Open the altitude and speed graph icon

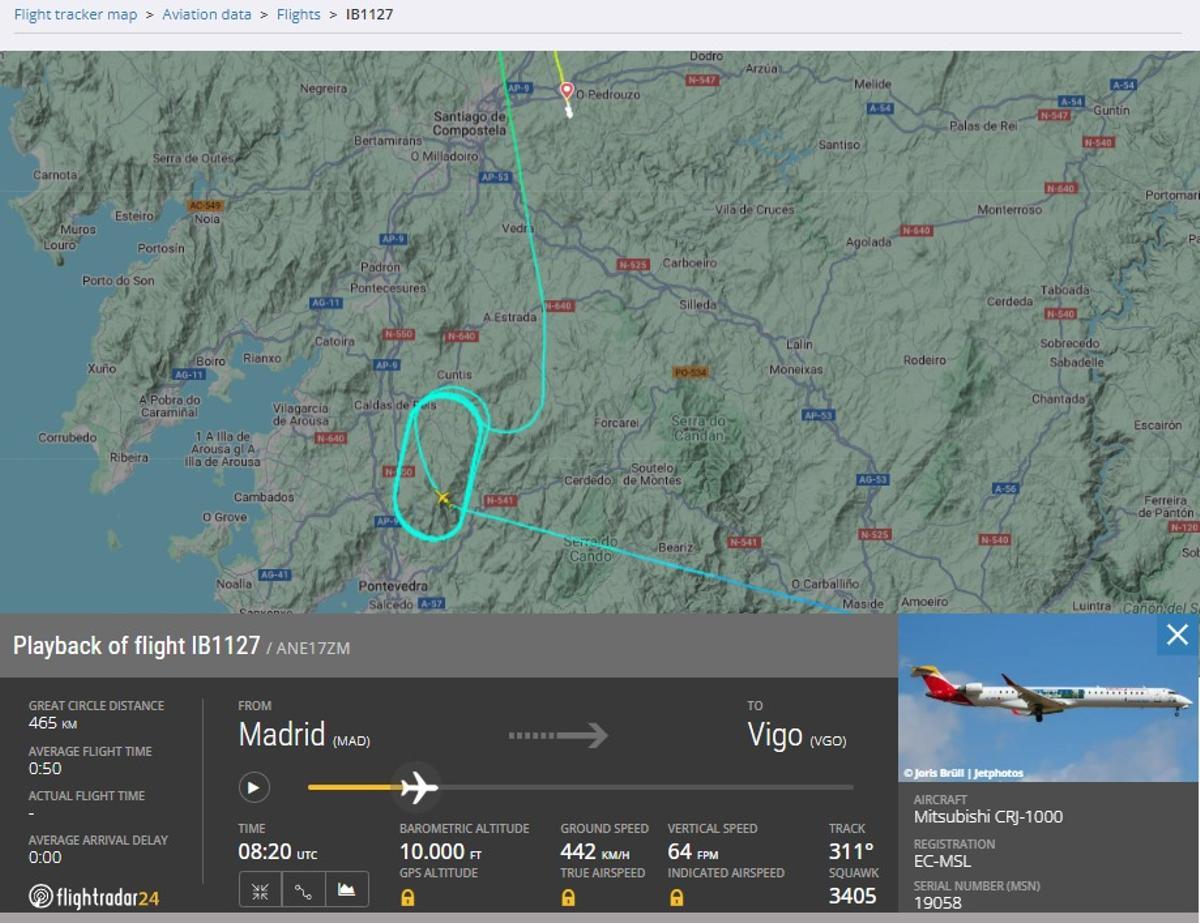click(347, 890)
